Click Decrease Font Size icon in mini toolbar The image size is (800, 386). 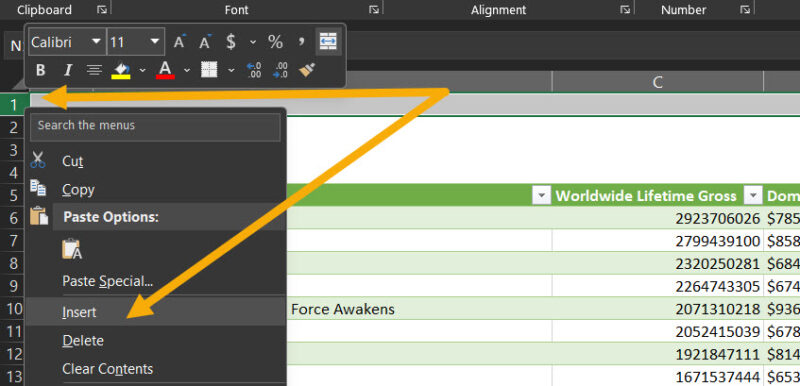tap(205, 42)
